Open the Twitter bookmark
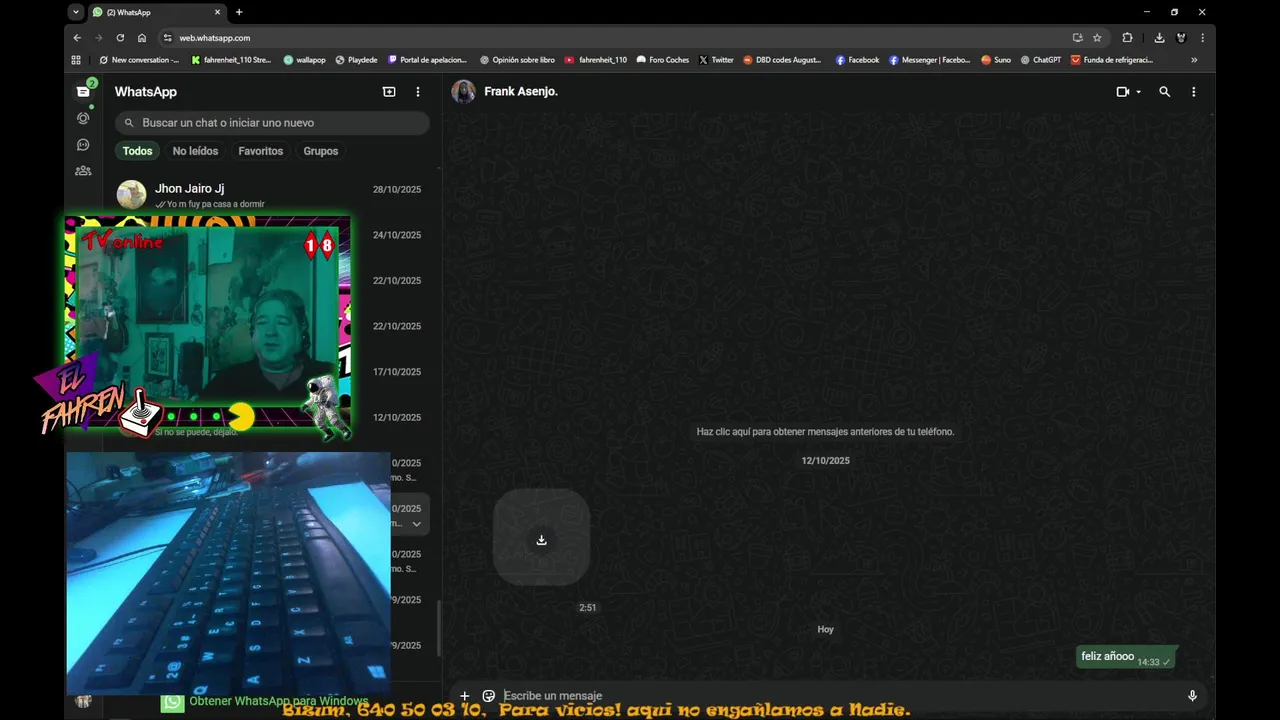The width and height of the screenshot is (1280, 720). click(x=716, y=60)
